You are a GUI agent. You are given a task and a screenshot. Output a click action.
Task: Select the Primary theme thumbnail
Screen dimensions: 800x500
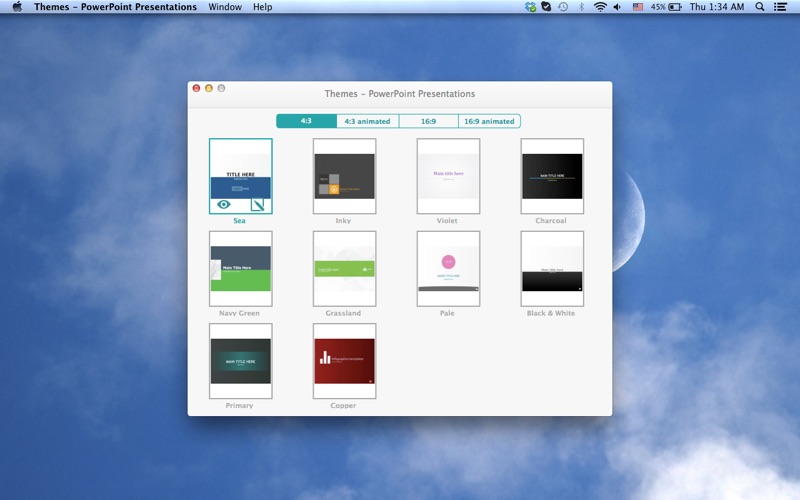pos(241,361)
